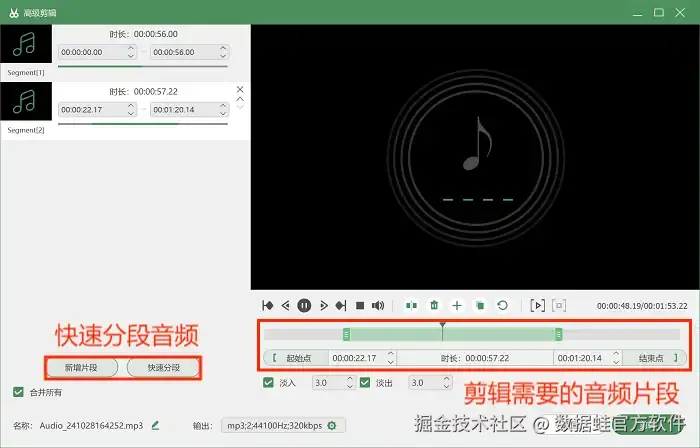Copy the segment with green duplicate icon
The image size is (700, 448).
click(480, 306)
